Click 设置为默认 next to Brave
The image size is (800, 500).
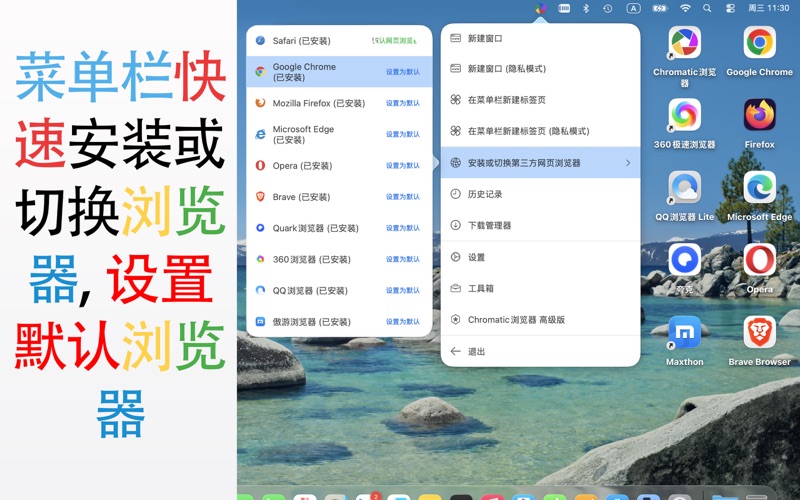403,197
